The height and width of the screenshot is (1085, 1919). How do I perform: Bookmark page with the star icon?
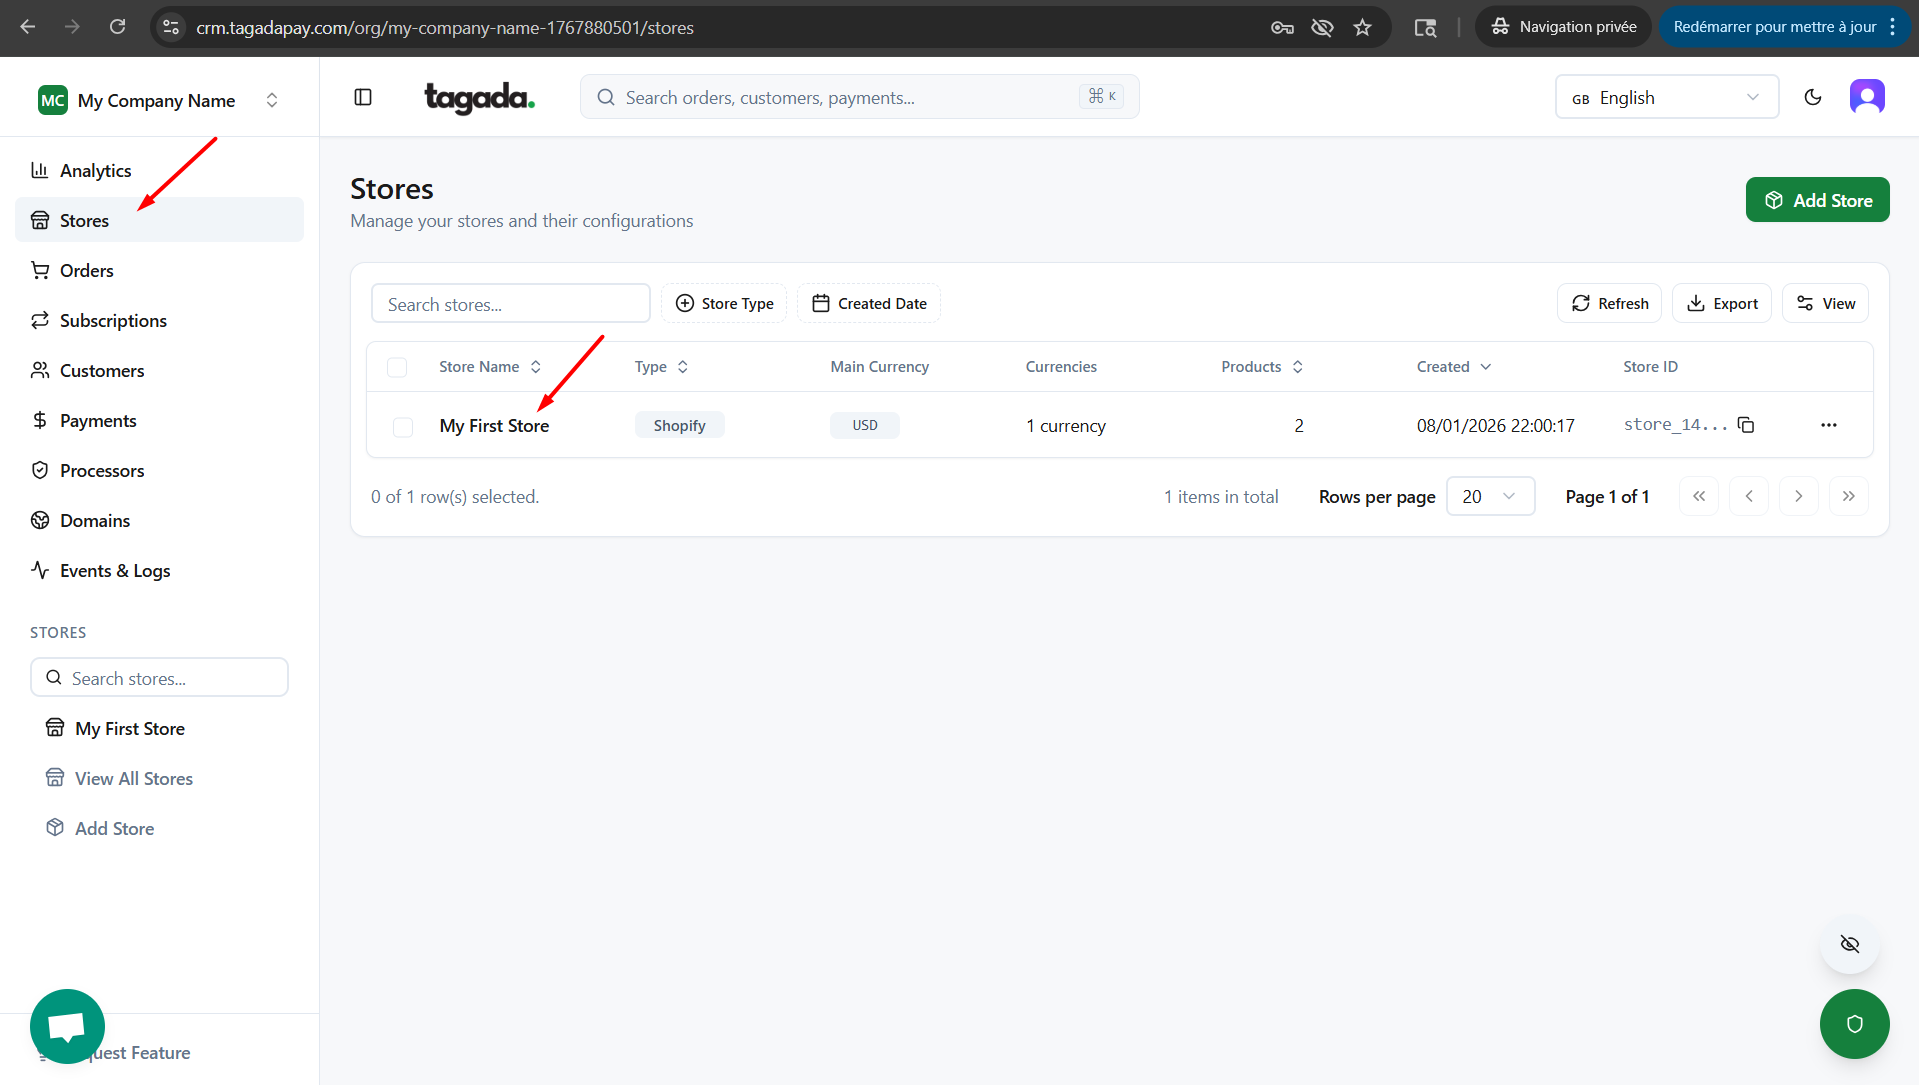click(x=1362, y=27)
